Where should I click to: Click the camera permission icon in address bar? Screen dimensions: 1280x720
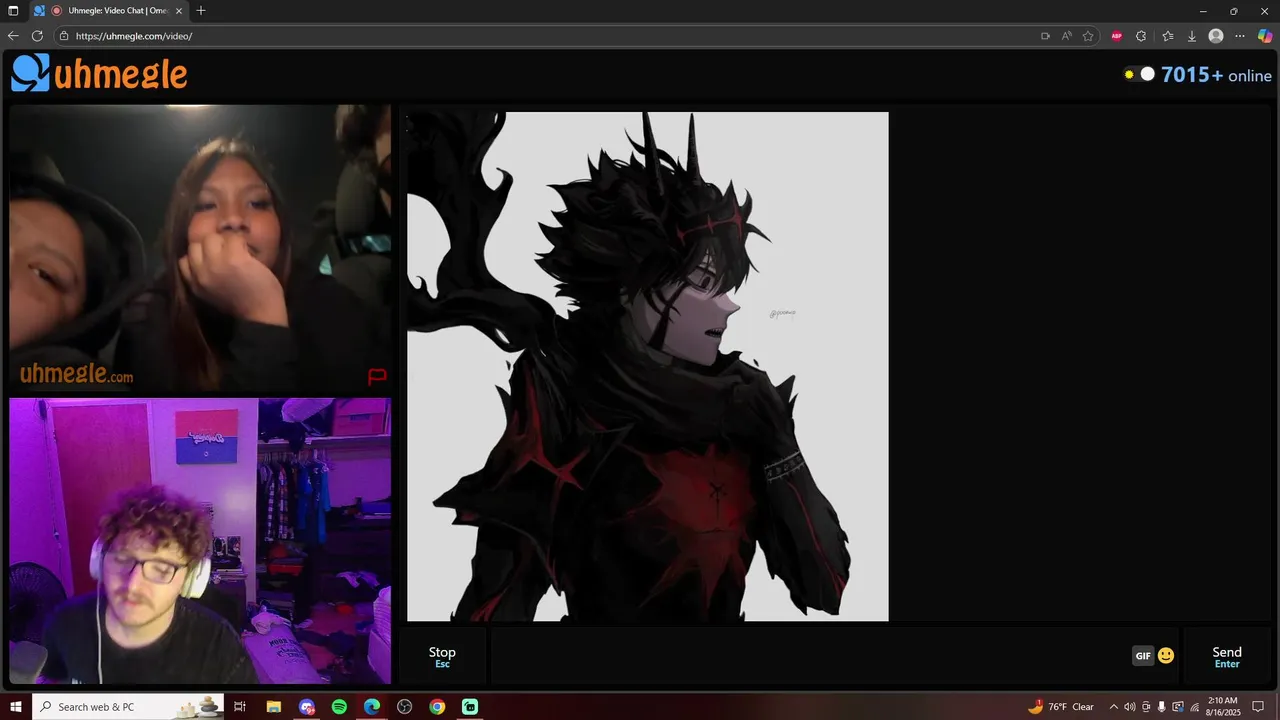tap(1045, 36)
